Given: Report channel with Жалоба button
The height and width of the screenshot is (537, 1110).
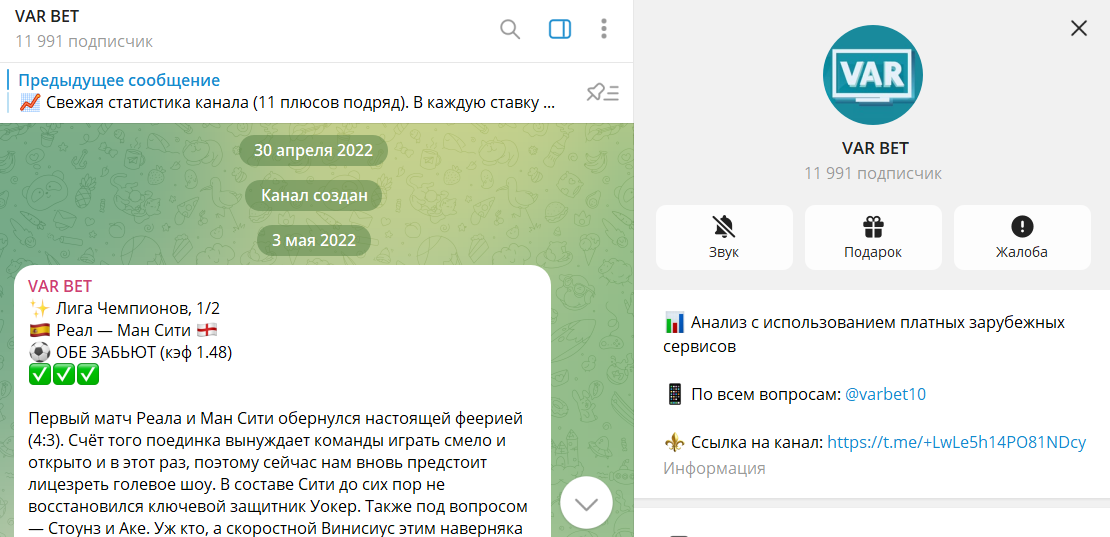Looking at the screenshot, I should pos(1022,237).
